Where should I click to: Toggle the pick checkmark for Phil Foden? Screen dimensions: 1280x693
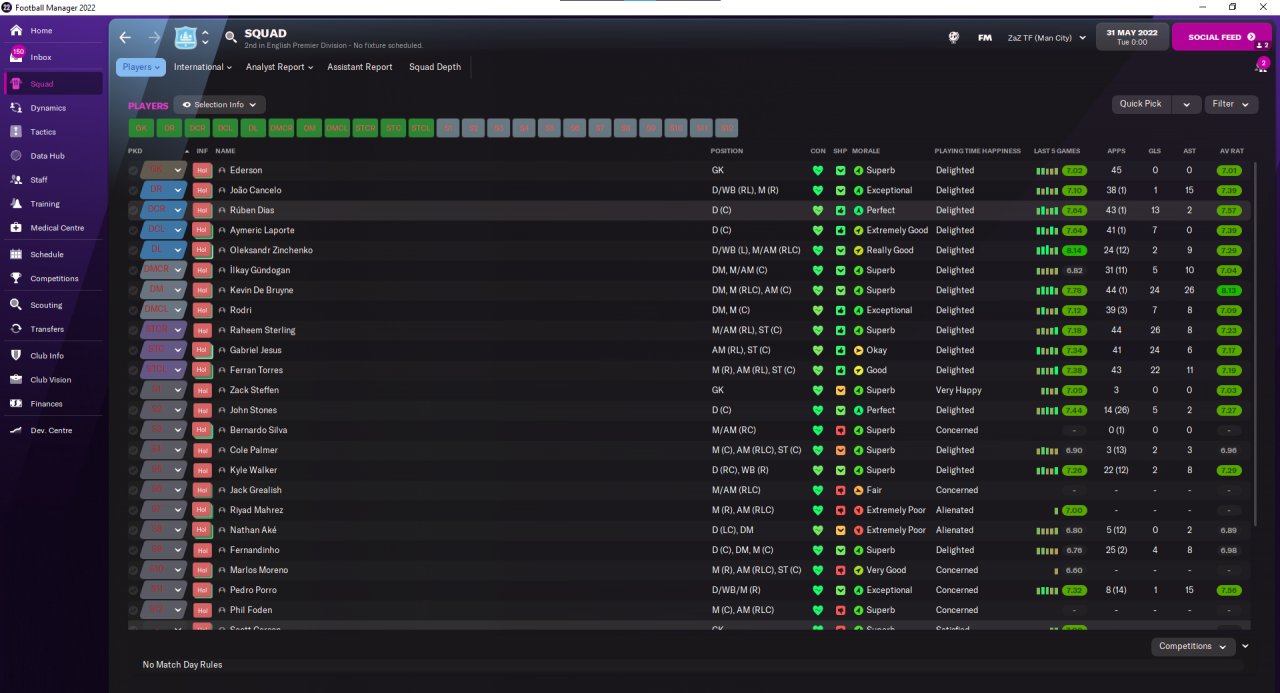pos(134,610)
